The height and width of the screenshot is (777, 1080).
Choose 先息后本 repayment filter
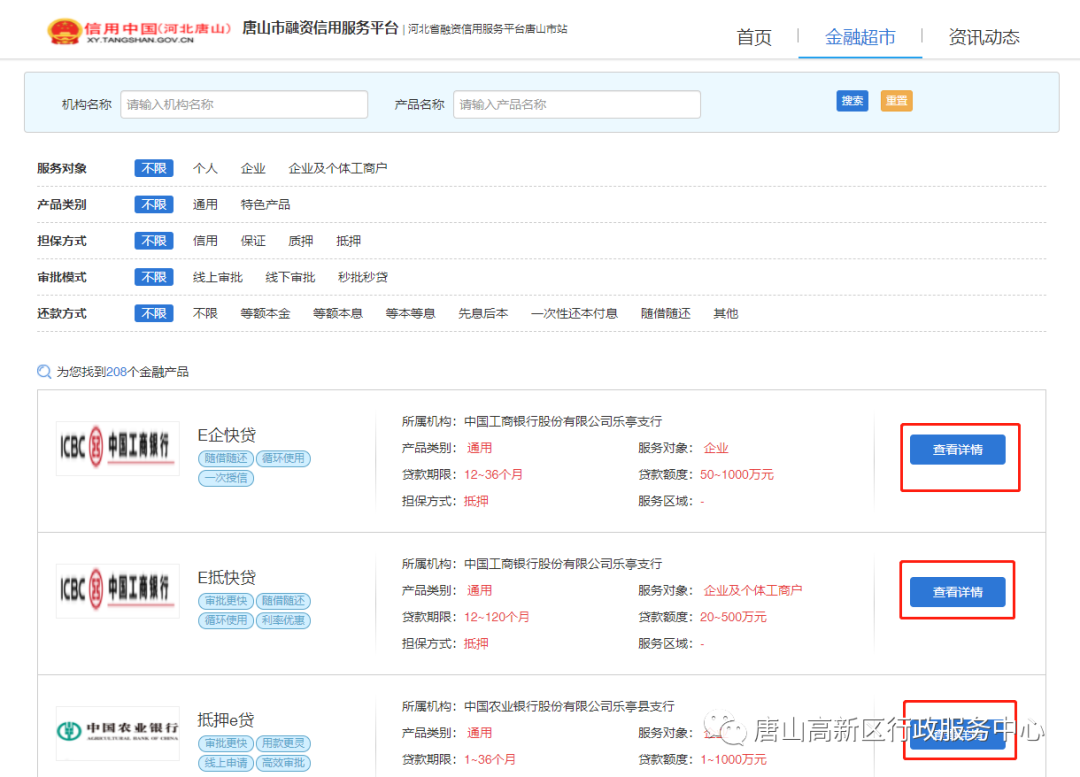pyautogui.click(x=483, y=313)
